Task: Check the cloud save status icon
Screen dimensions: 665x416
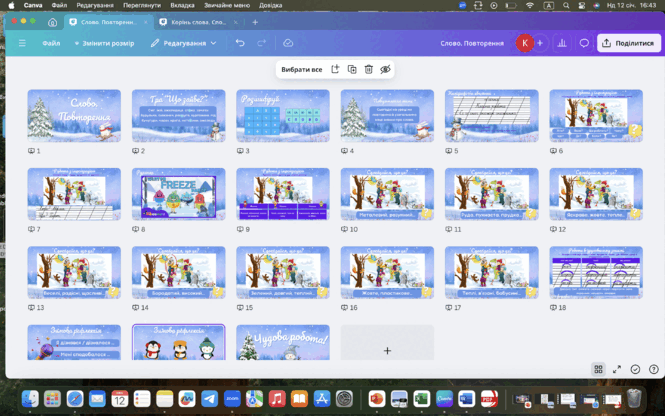Action: pyautogui.click(x=288, y=43)
